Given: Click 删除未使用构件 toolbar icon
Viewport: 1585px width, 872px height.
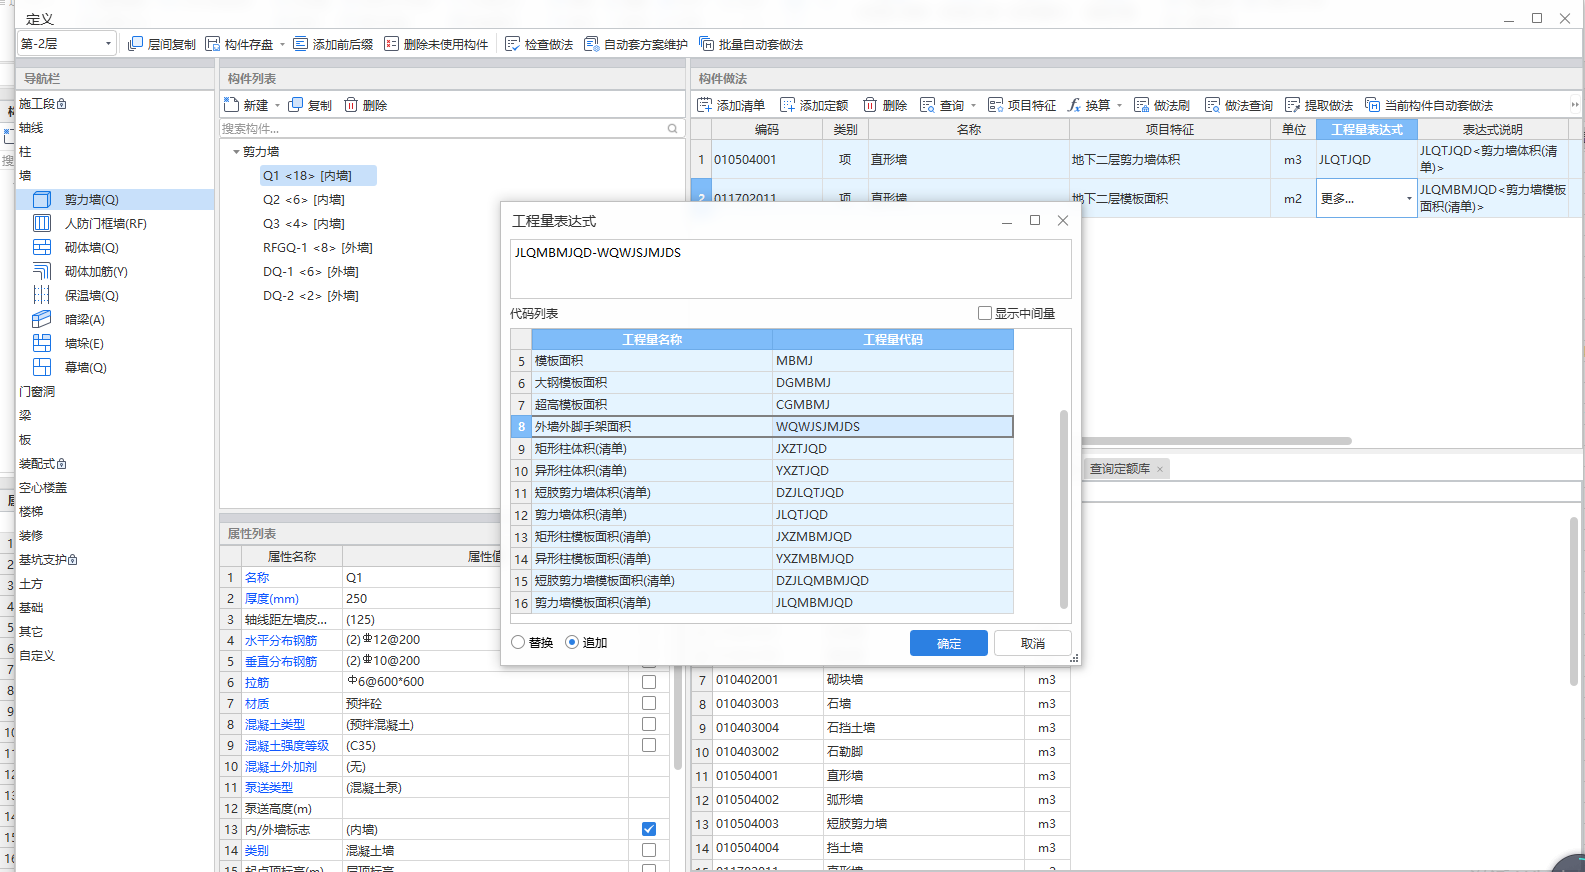Looking at the screenshot, I should (x=392, y=44).
